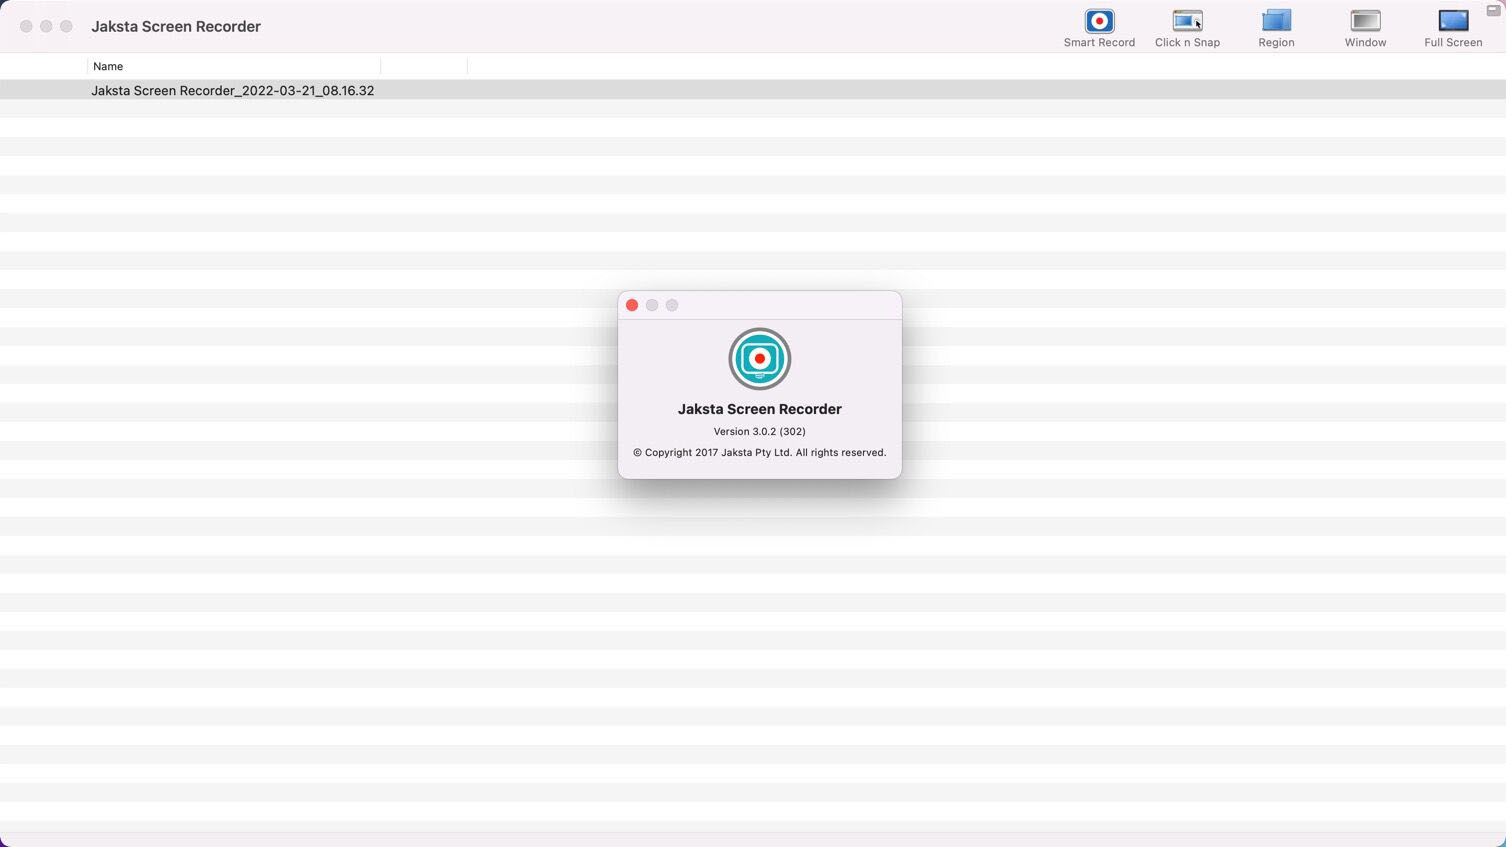Click the Jaksta Screen Recorder title in About dialog
This screenshot has width=1506, height=847.
[x=760, y=409]
